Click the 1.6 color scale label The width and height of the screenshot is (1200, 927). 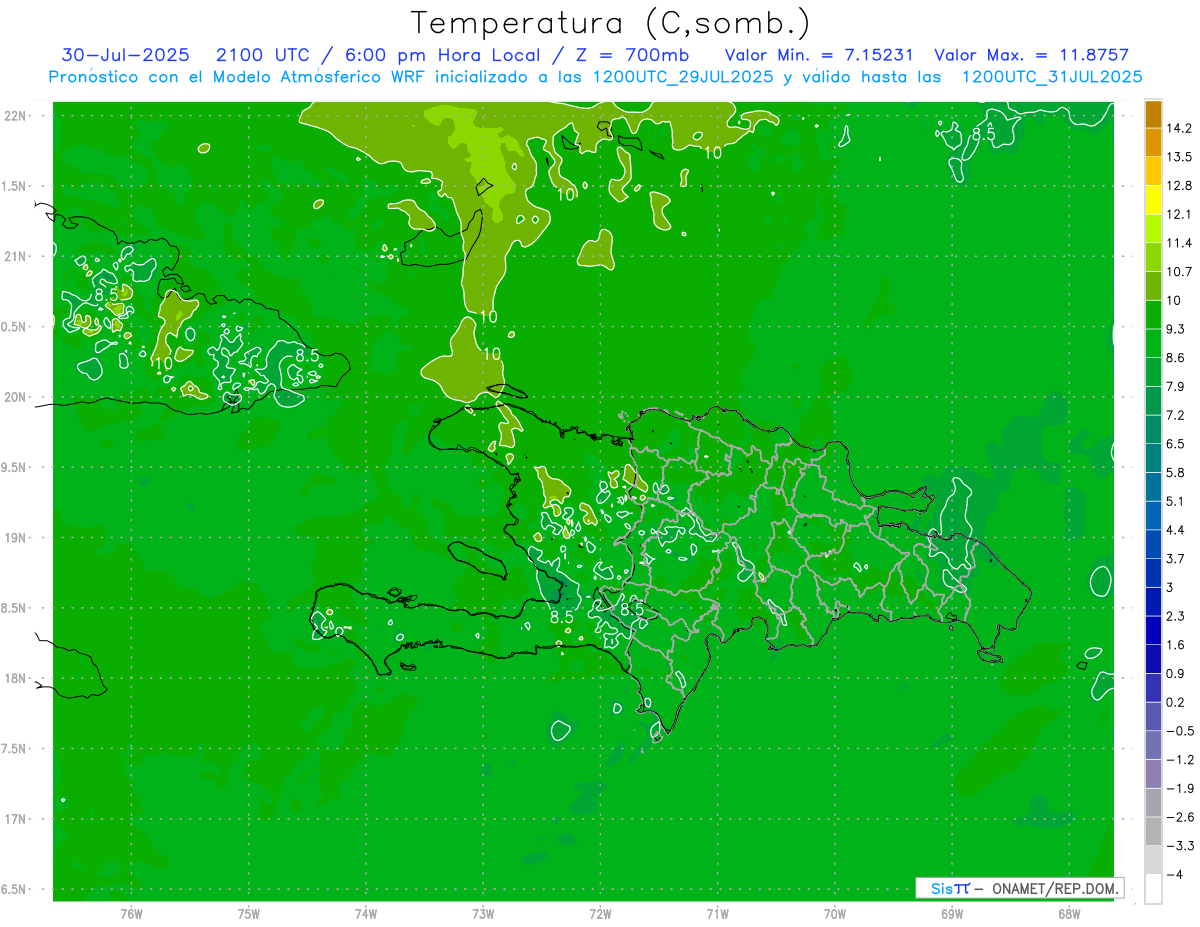pyautogui.click(x=1176, y=645)
